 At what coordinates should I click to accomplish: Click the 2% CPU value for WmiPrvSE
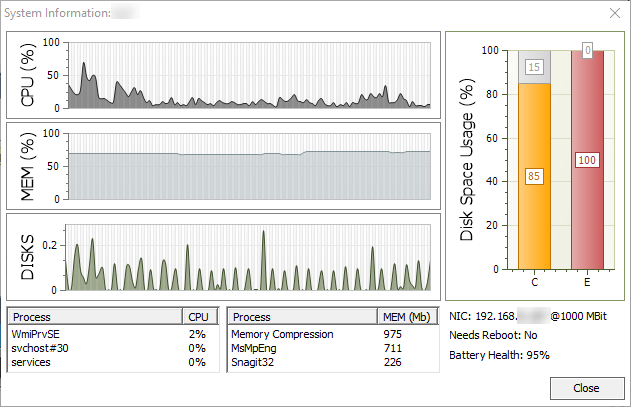197,334
